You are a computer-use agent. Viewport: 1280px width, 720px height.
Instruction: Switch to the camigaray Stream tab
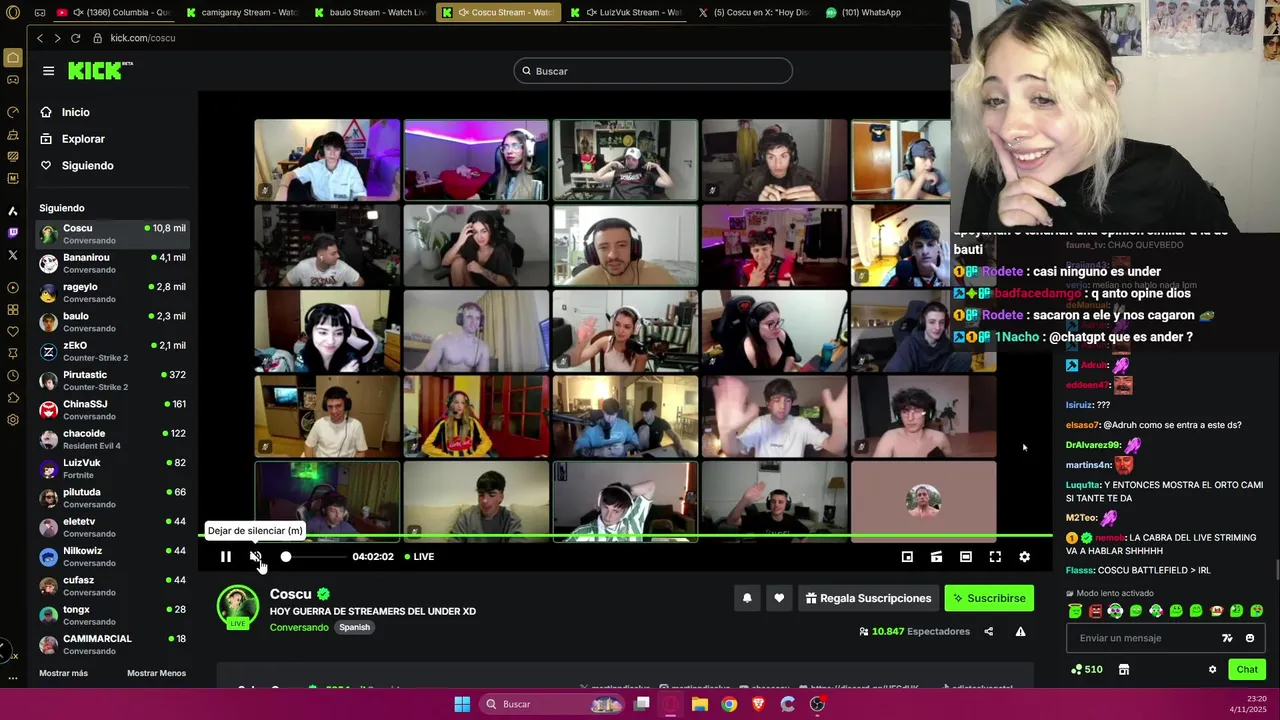[x=242, y=13]
